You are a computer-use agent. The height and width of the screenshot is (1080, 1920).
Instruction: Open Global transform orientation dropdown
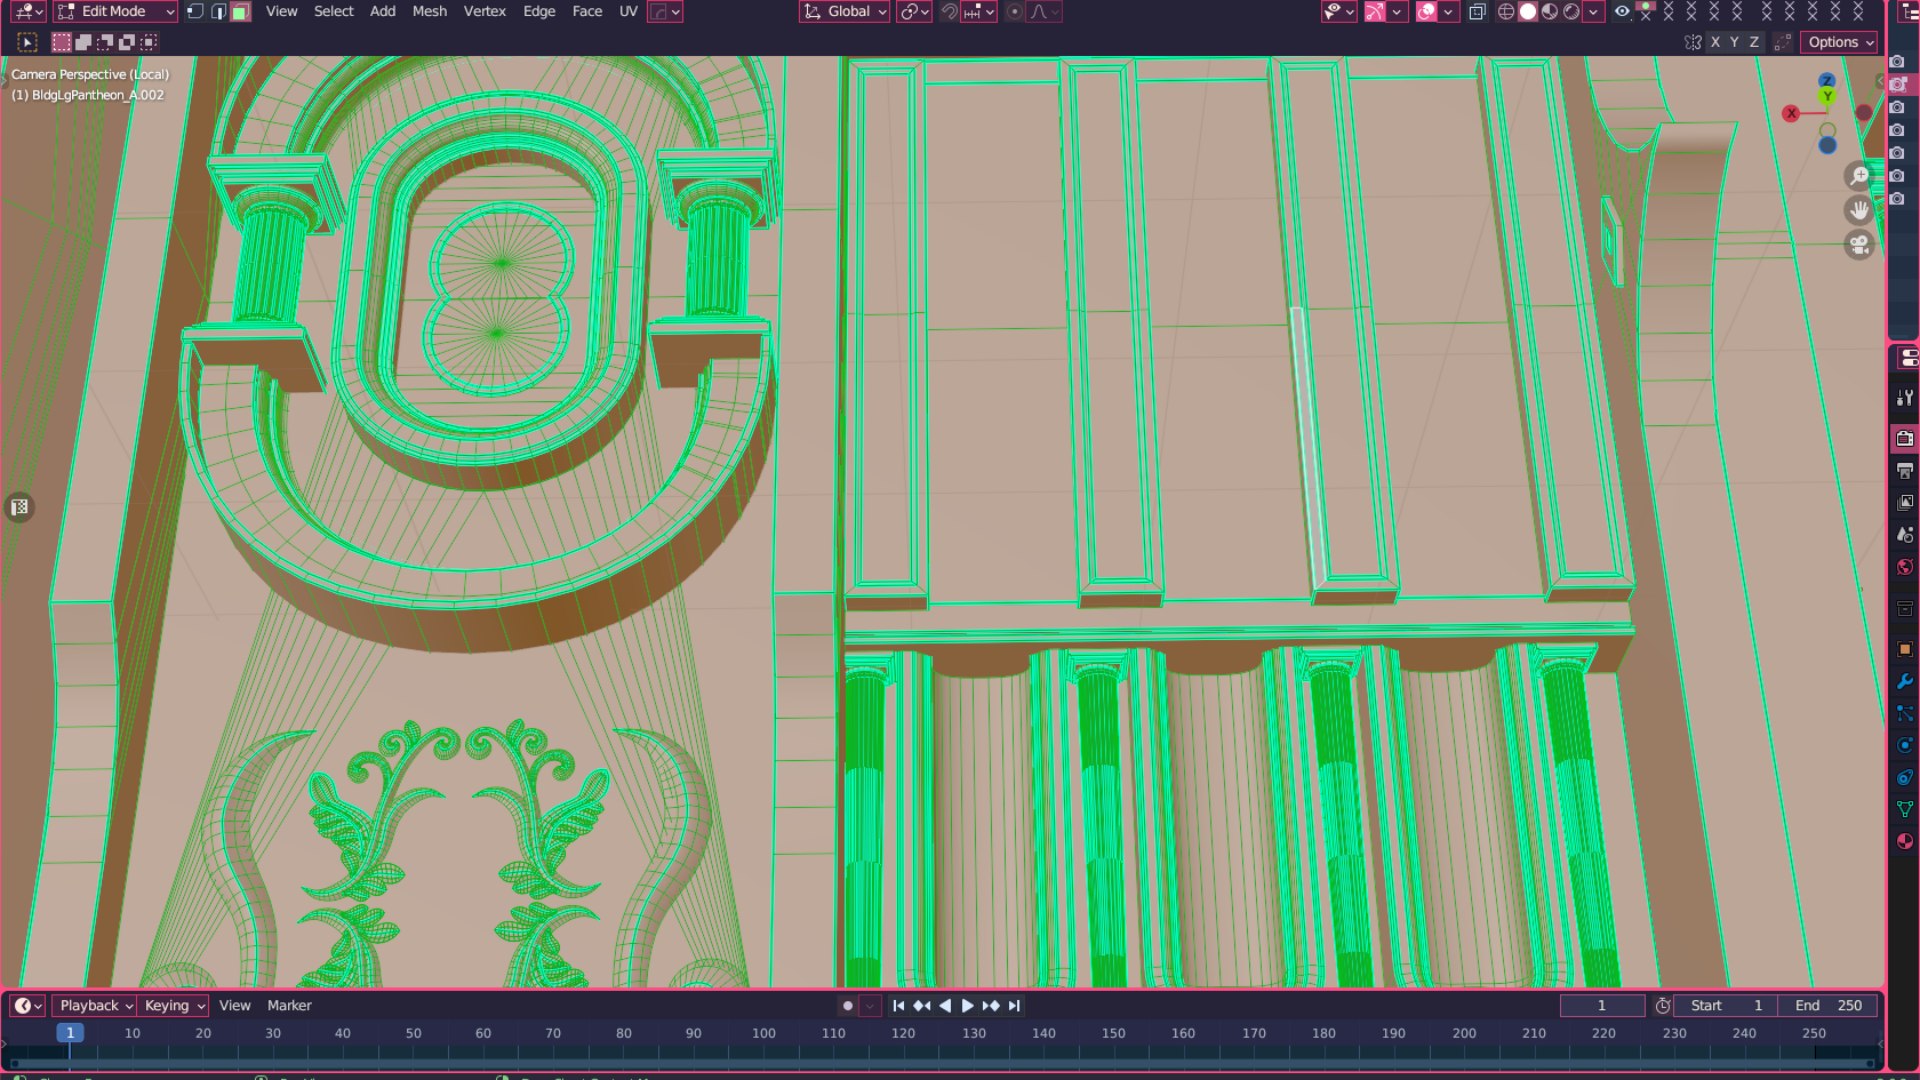click(x=845, y=12)
